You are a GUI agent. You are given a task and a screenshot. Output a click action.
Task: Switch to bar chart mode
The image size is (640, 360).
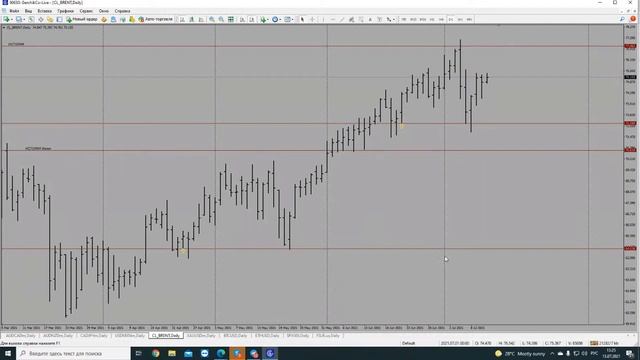coord(182,19)
